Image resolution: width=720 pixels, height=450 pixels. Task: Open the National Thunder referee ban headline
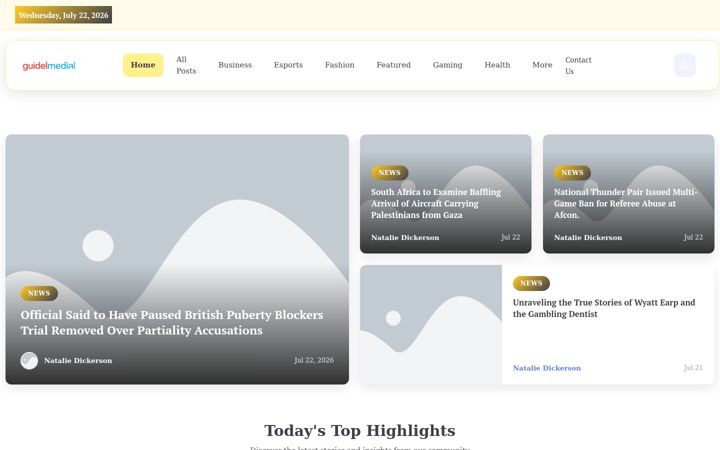[625, 203]
